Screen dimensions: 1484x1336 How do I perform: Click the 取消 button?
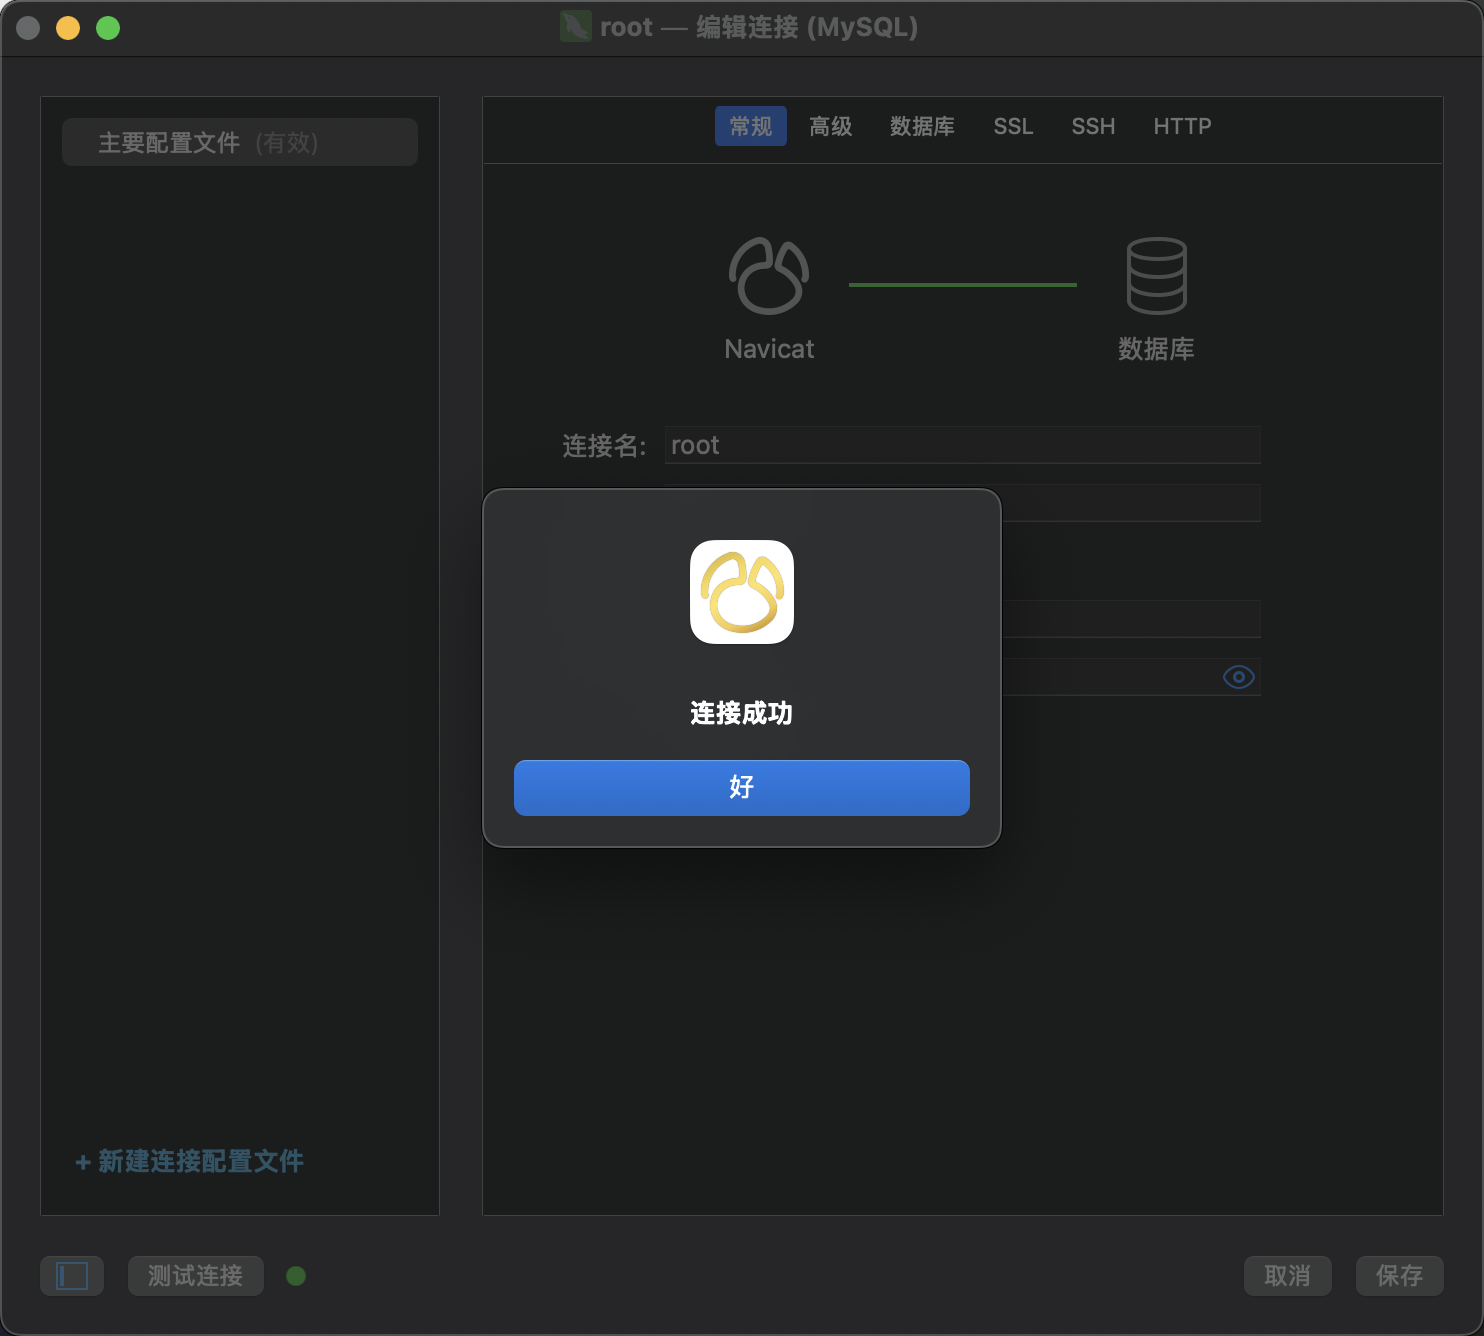tap(1287, 1276)
